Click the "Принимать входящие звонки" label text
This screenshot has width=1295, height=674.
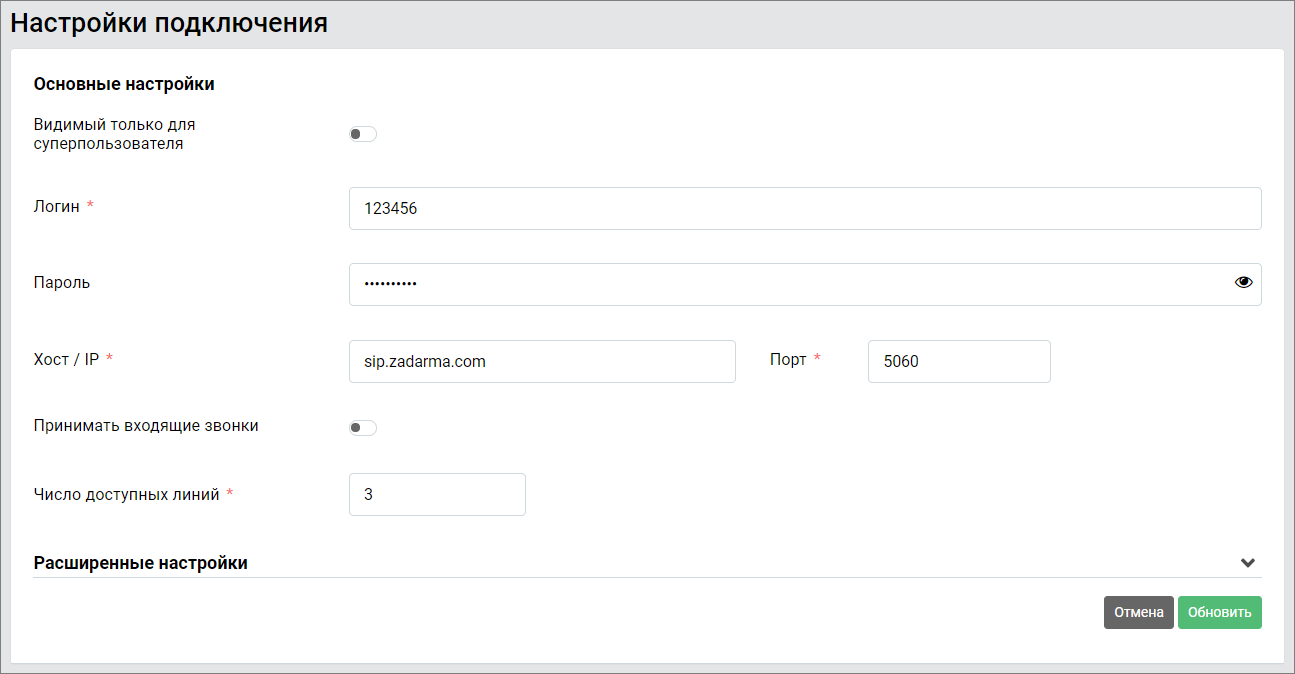pos(146,426)
